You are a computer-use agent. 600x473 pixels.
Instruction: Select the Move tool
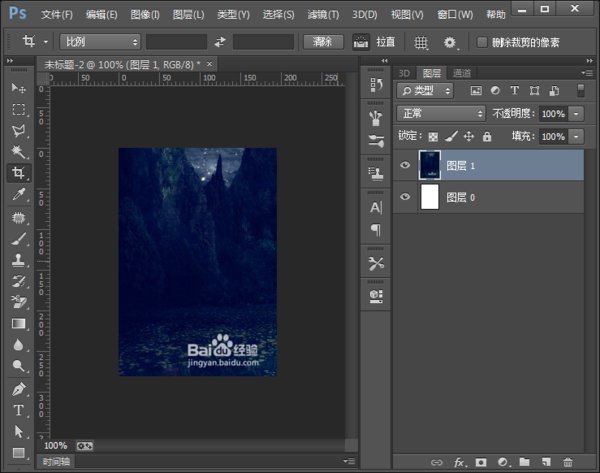pos(18,88)
